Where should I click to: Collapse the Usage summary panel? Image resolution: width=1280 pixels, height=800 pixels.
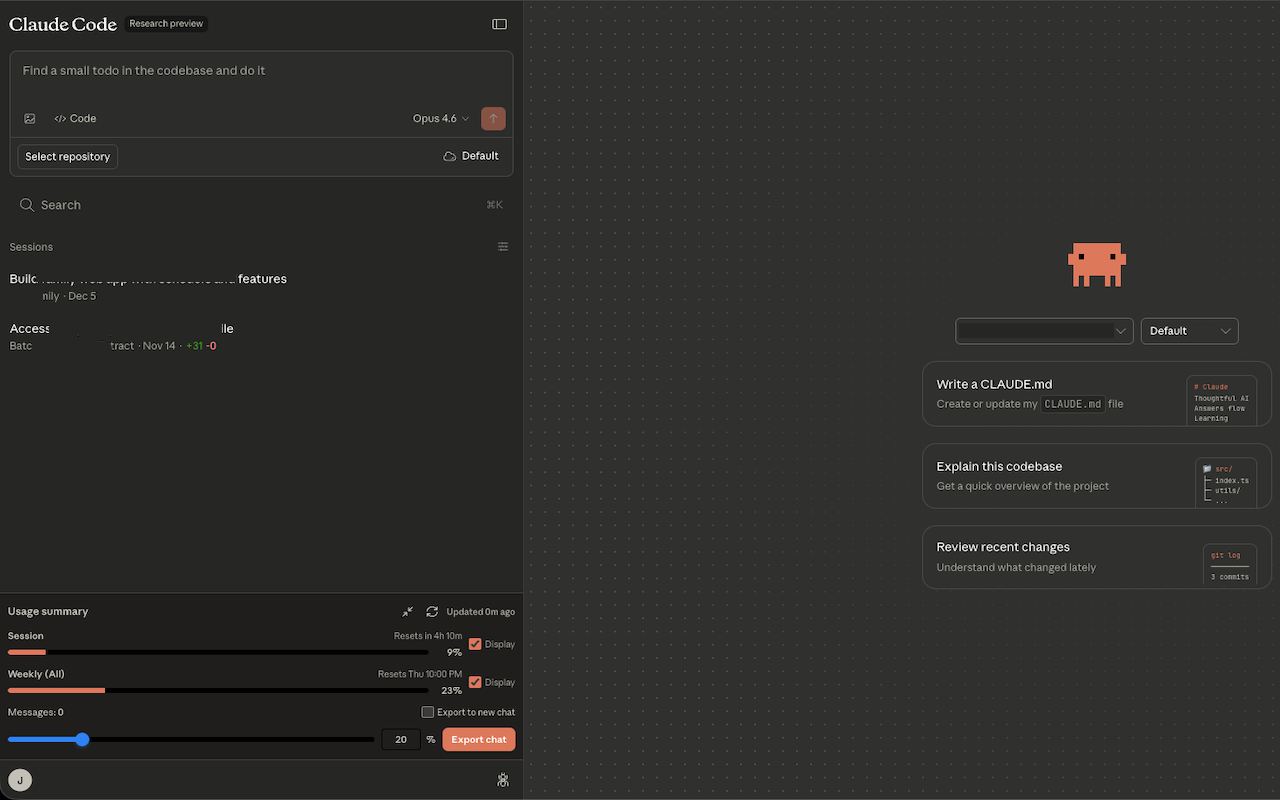coord(407,611)
